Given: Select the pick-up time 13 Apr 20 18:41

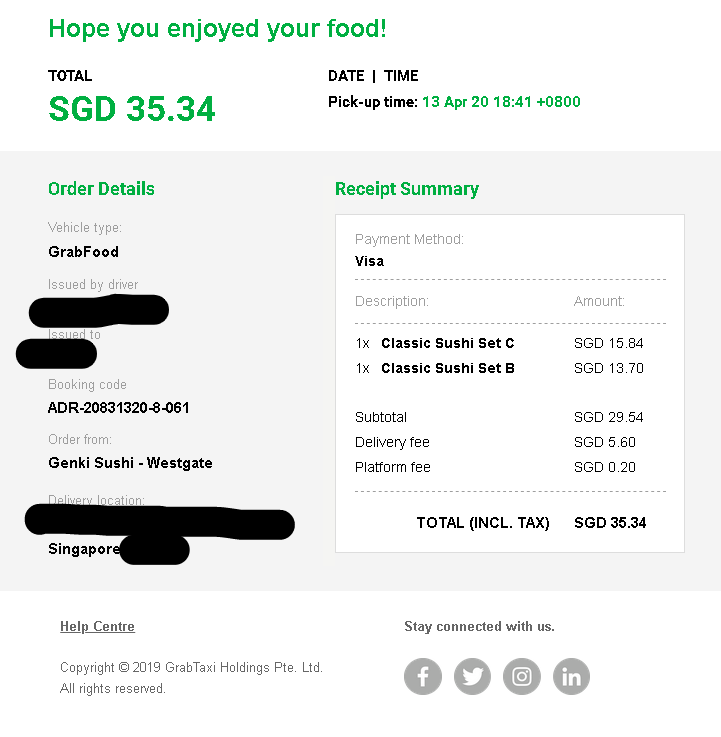Looking at the screenshot, I should (500, 102).
